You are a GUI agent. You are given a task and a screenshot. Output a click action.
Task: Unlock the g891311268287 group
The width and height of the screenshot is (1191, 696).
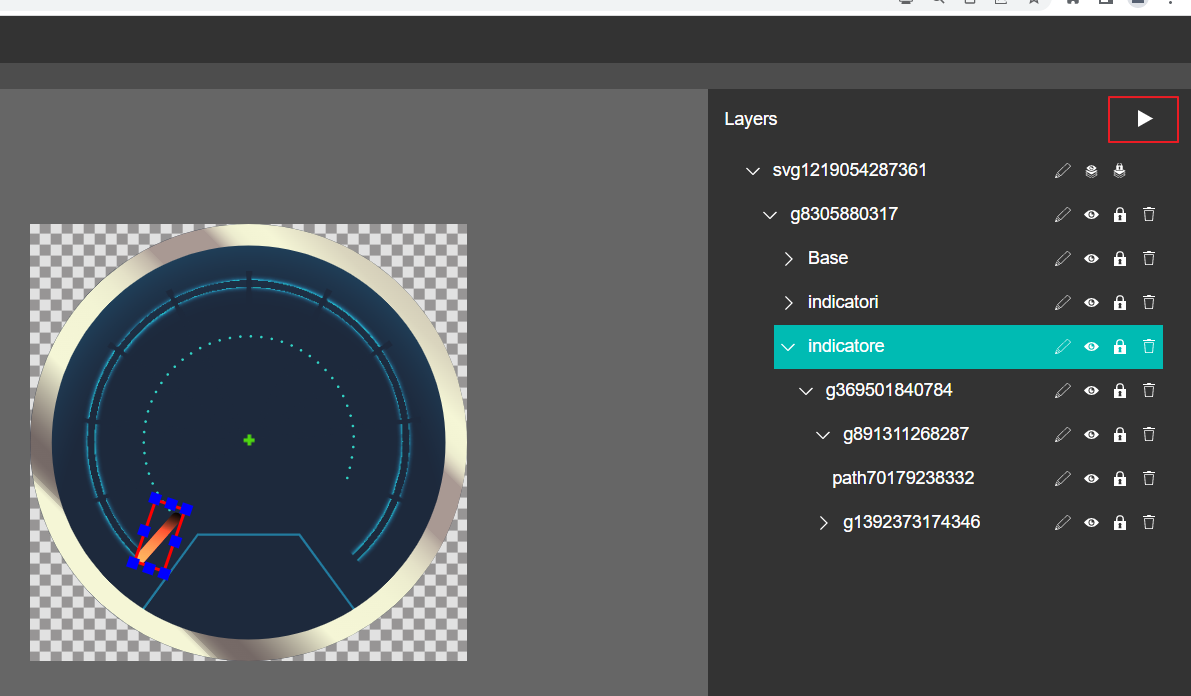click(1120, 434)
